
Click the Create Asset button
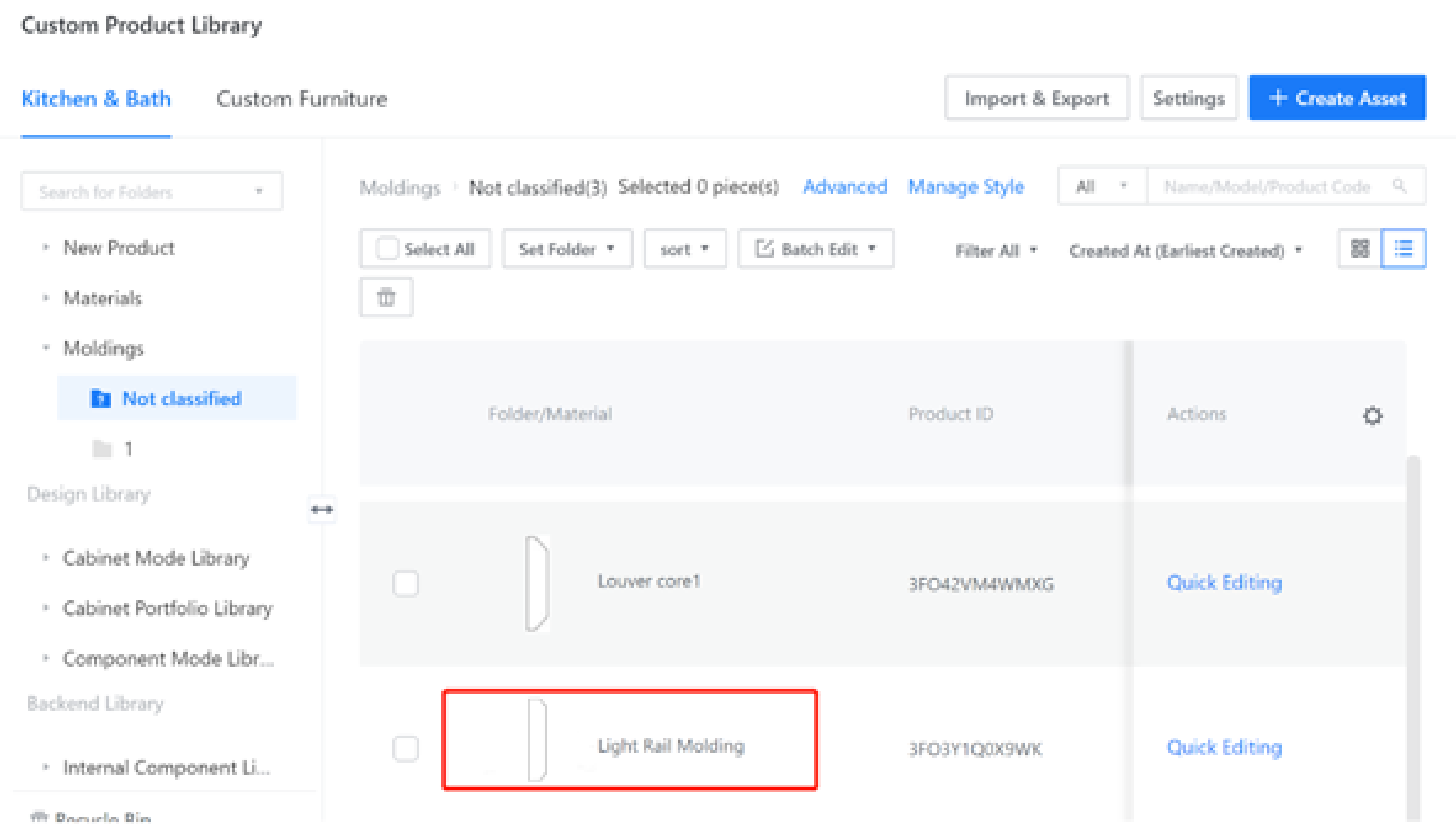(1337, 98)
